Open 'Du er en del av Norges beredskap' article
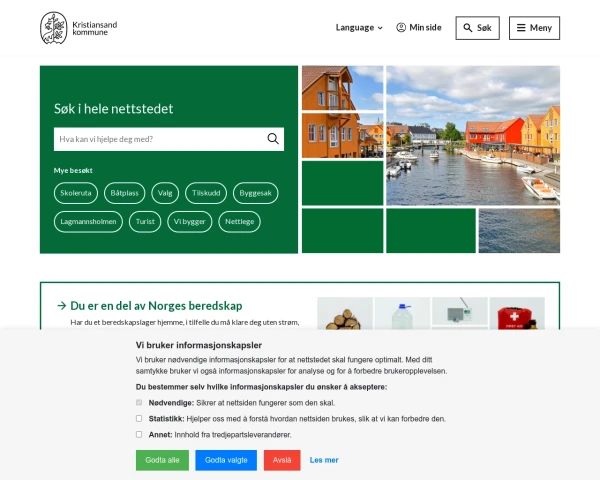The height and width of the screenshot is (480, 600). point(156,306)
